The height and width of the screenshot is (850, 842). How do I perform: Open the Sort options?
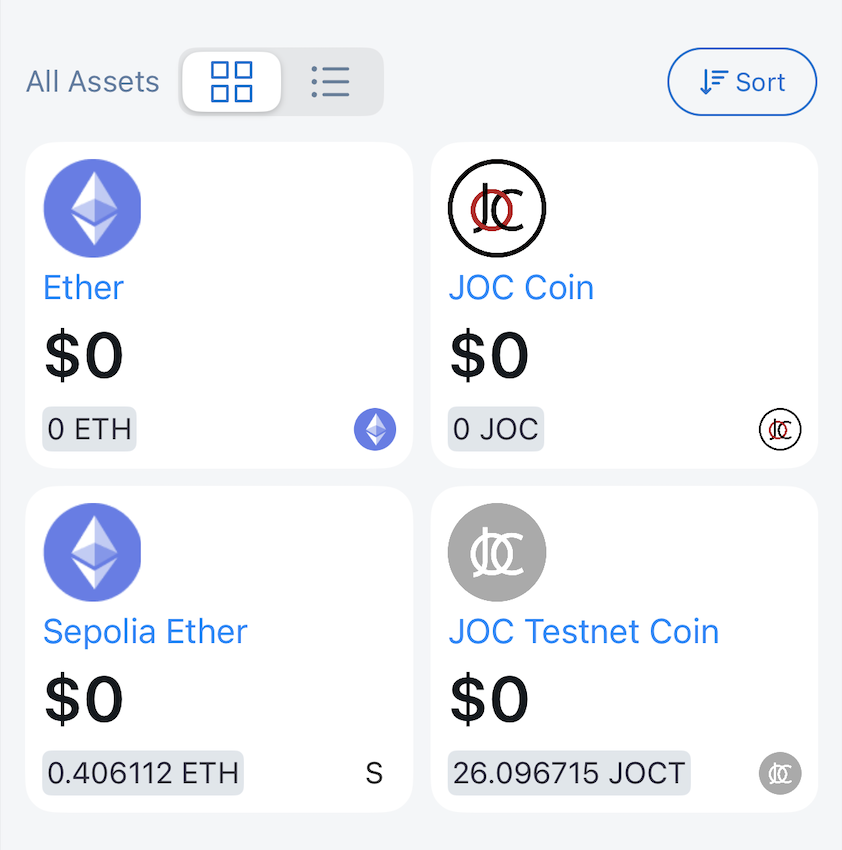[x=742, y=82]
